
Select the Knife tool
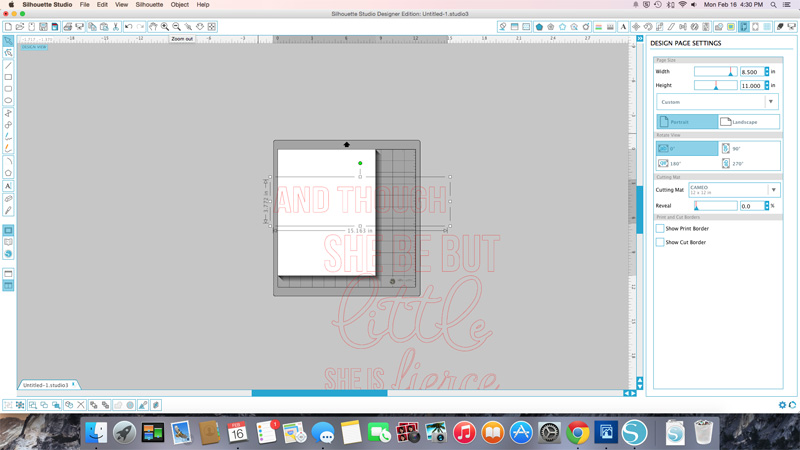[8, 210]
